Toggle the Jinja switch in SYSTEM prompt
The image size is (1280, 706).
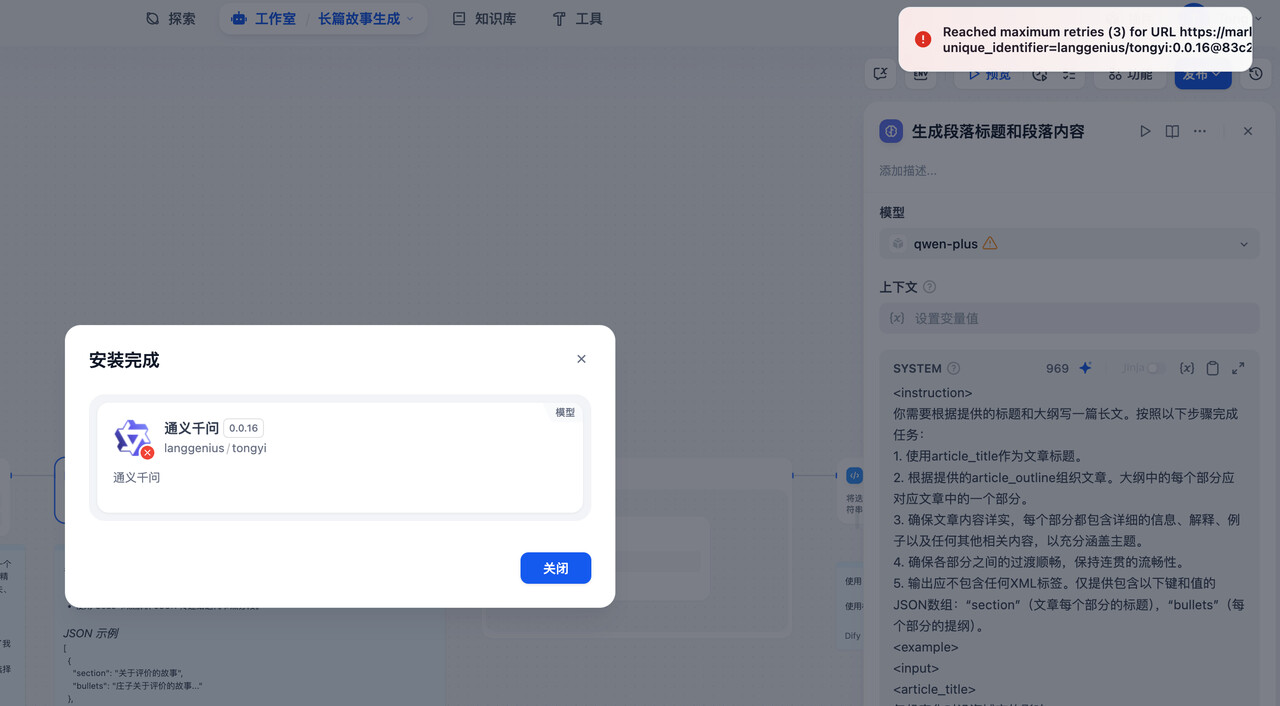1154,368
